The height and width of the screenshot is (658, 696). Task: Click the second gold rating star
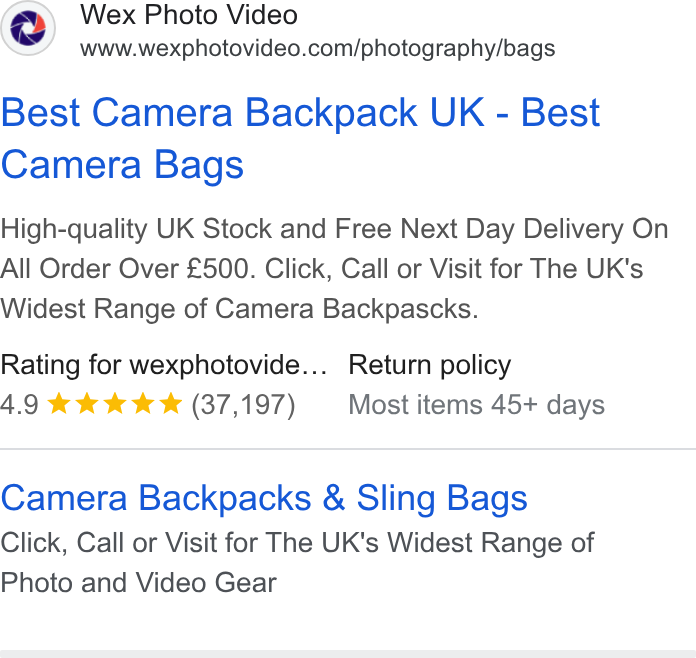click(87, 404)
